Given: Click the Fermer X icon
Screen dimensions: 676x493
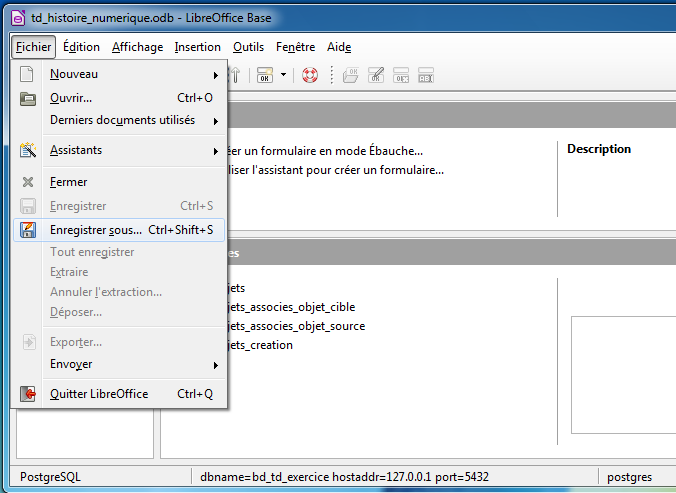Looking at the screenshot, I should pyautogui.click(x=28, y=182).
